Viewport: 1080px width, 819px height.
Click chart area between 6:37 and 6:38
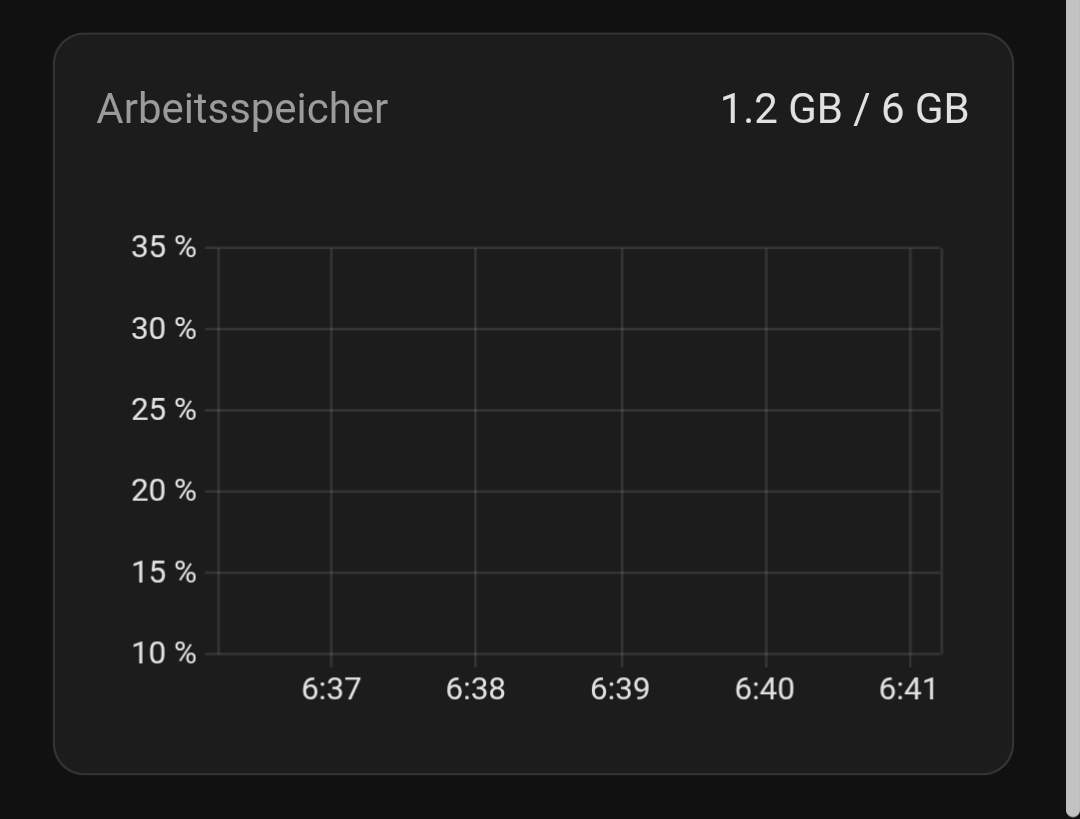[x=404, y=450]
